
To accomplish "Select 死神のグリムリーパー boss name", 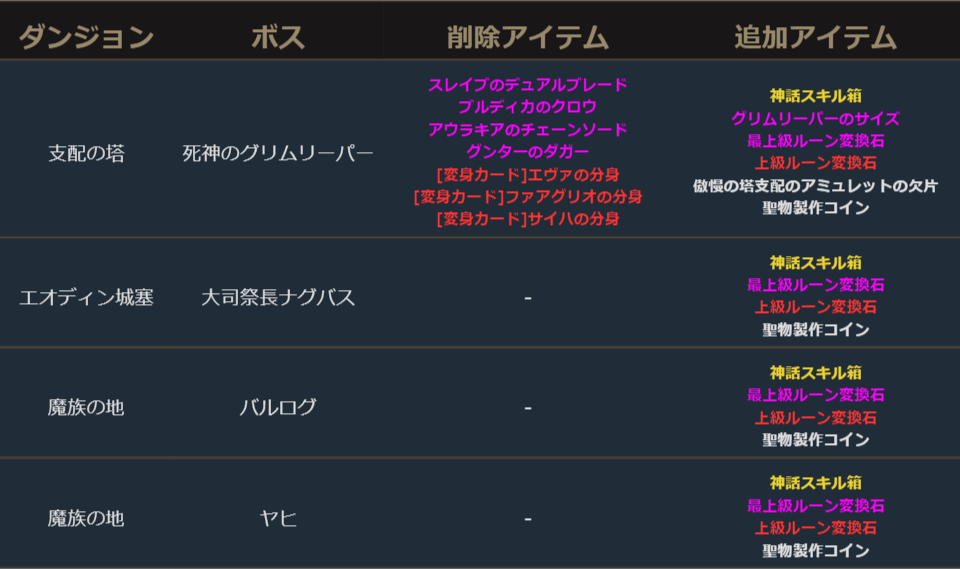I will pos(278,154).
